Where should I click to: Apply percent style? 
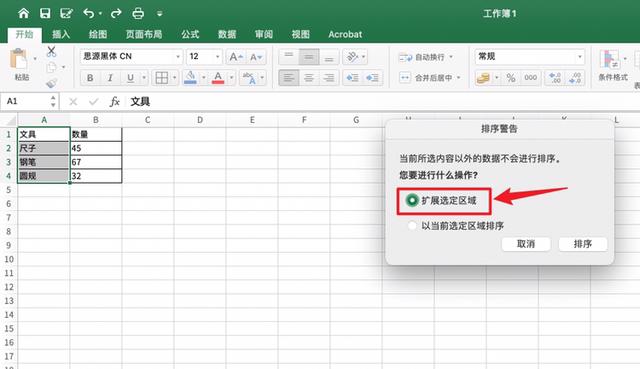coord(511,78)
